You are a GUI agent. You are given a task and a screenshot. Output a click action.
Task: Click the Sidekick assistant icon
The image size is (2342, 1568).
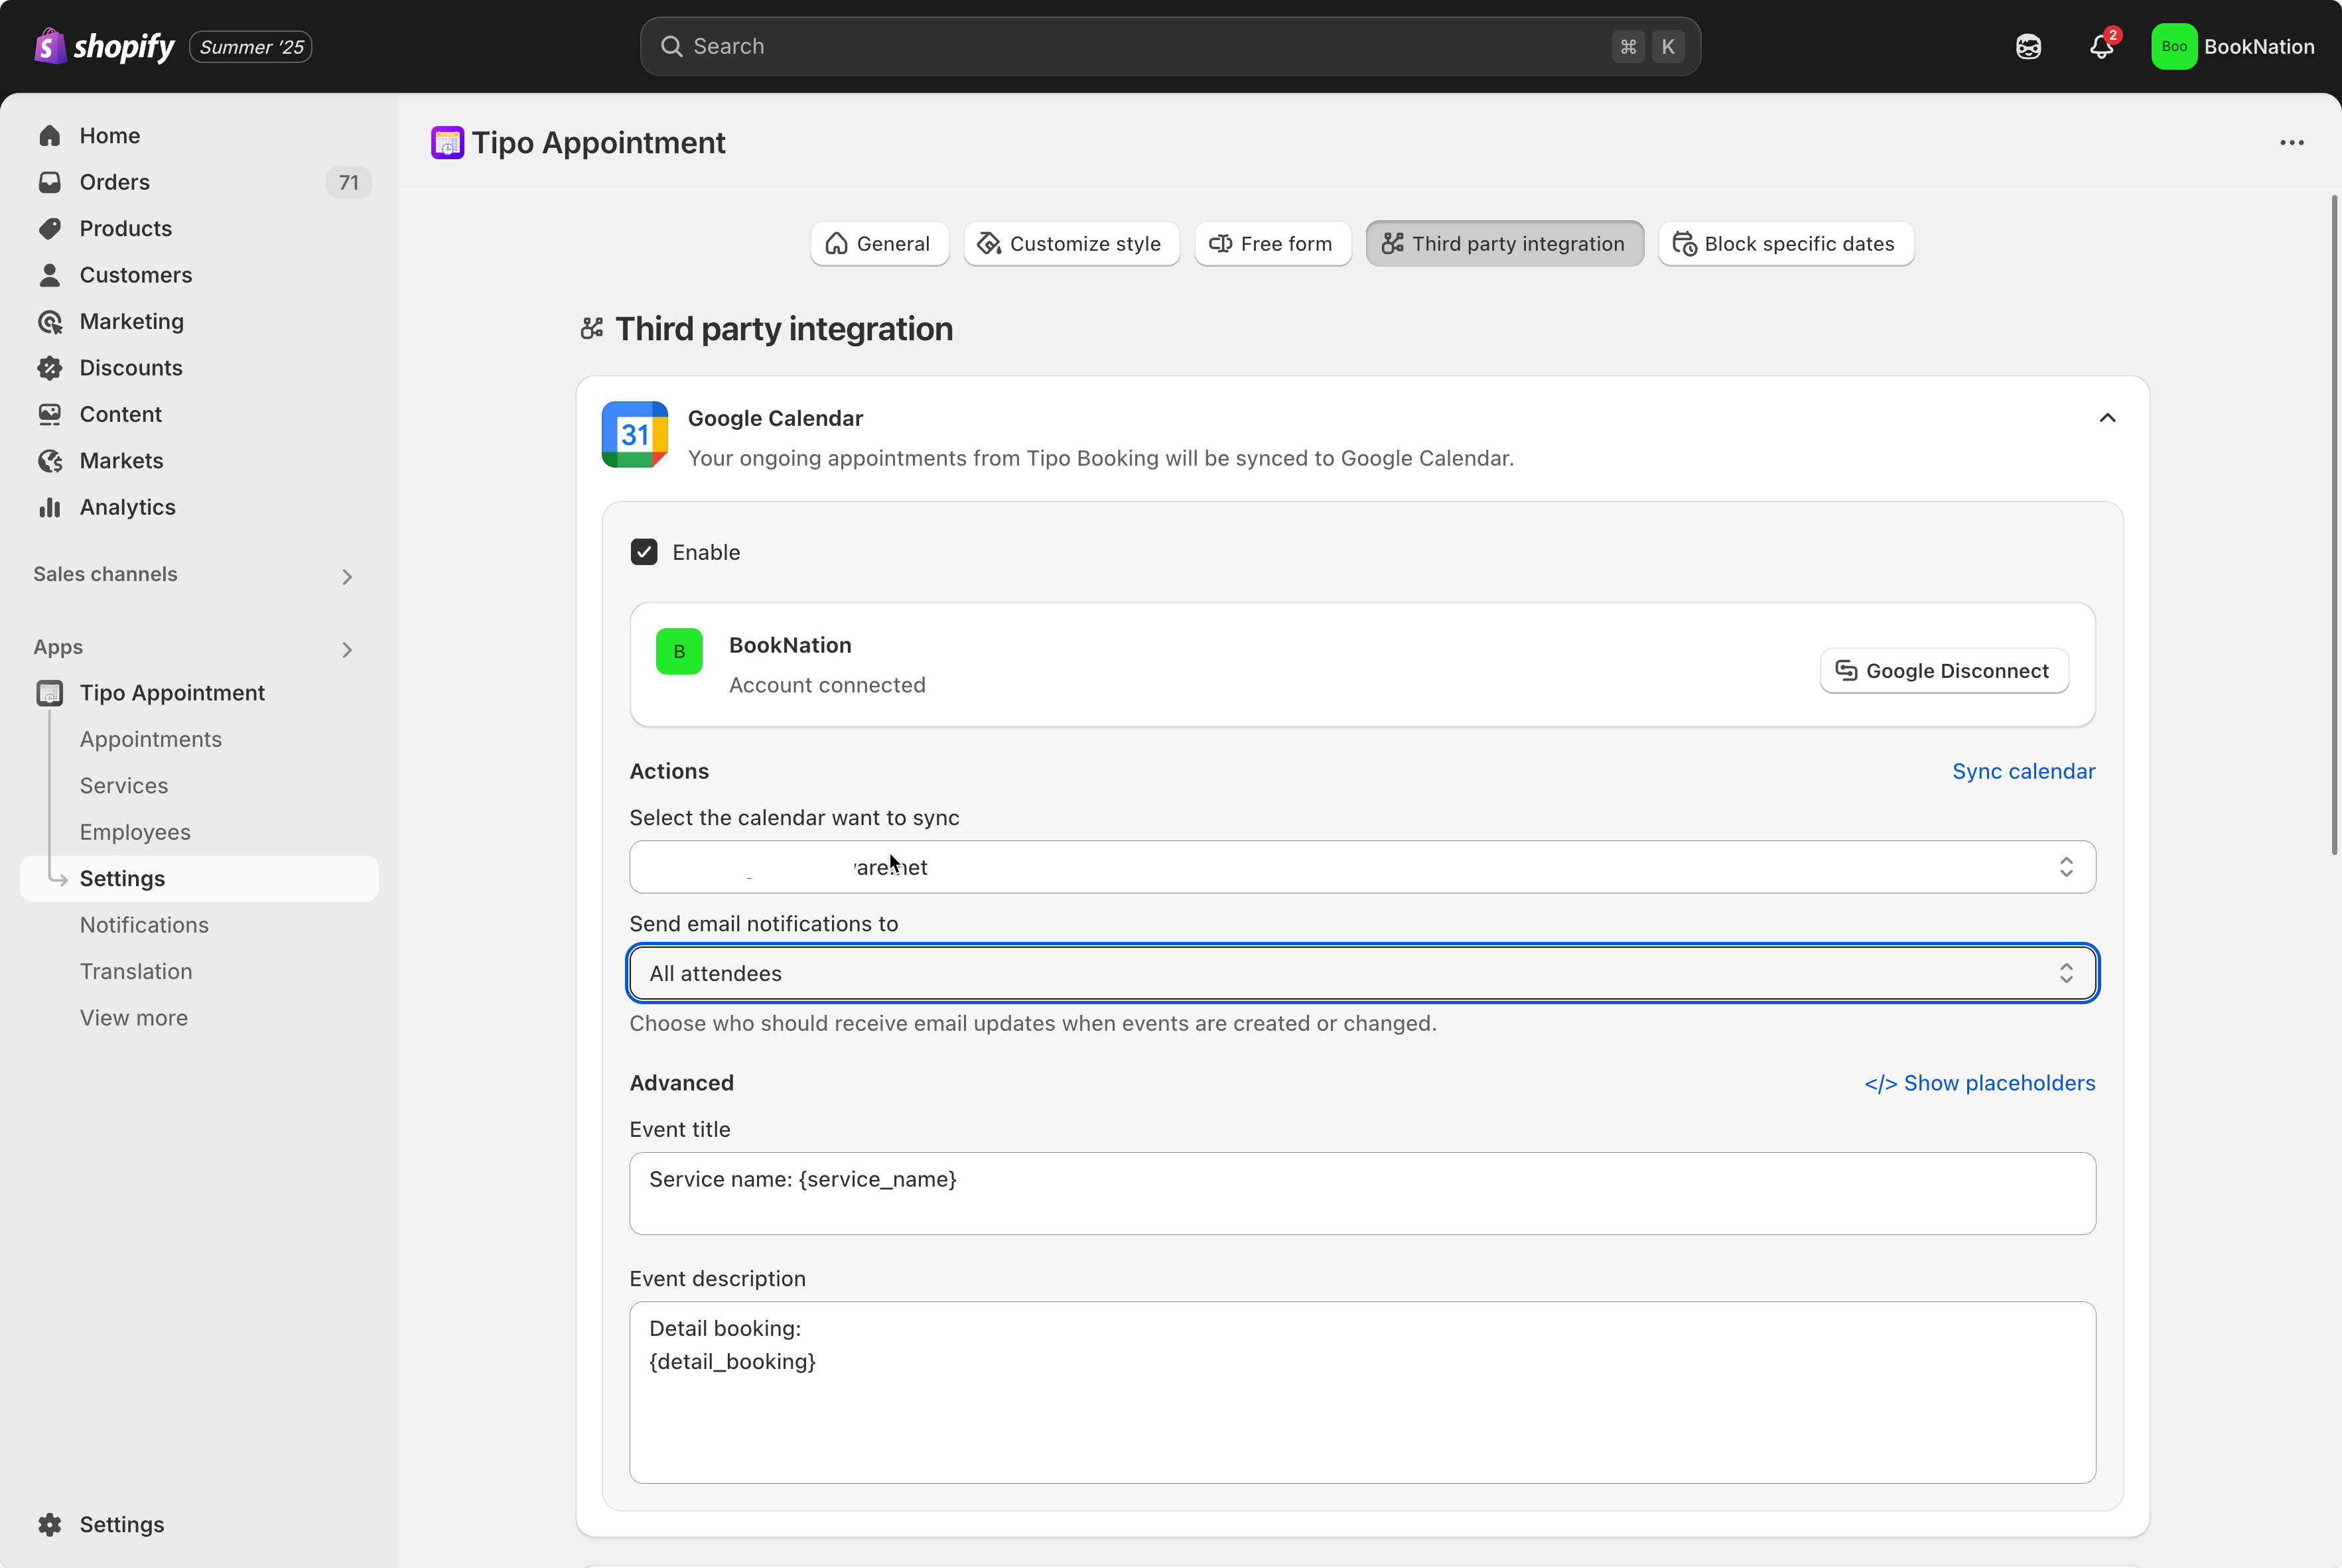pyautogui.click(x=2028, y=46)
